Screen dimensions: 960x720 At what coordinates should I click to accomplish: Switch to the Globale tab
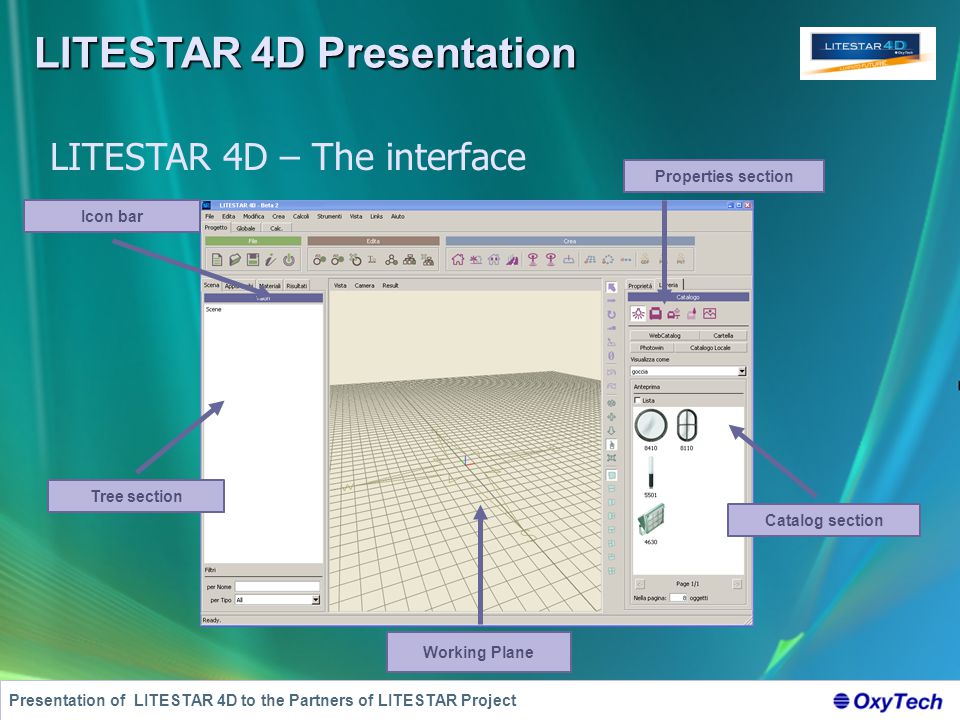click(246, 228)
